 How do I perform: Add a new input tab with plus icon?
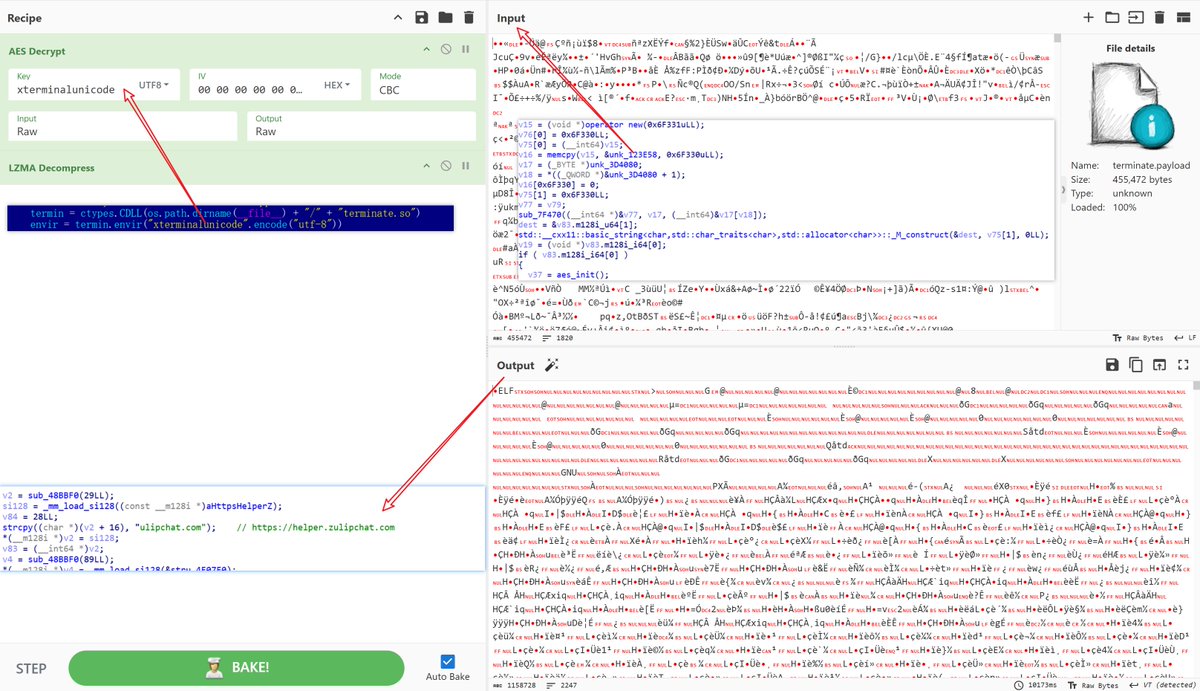click(1088, 17)
